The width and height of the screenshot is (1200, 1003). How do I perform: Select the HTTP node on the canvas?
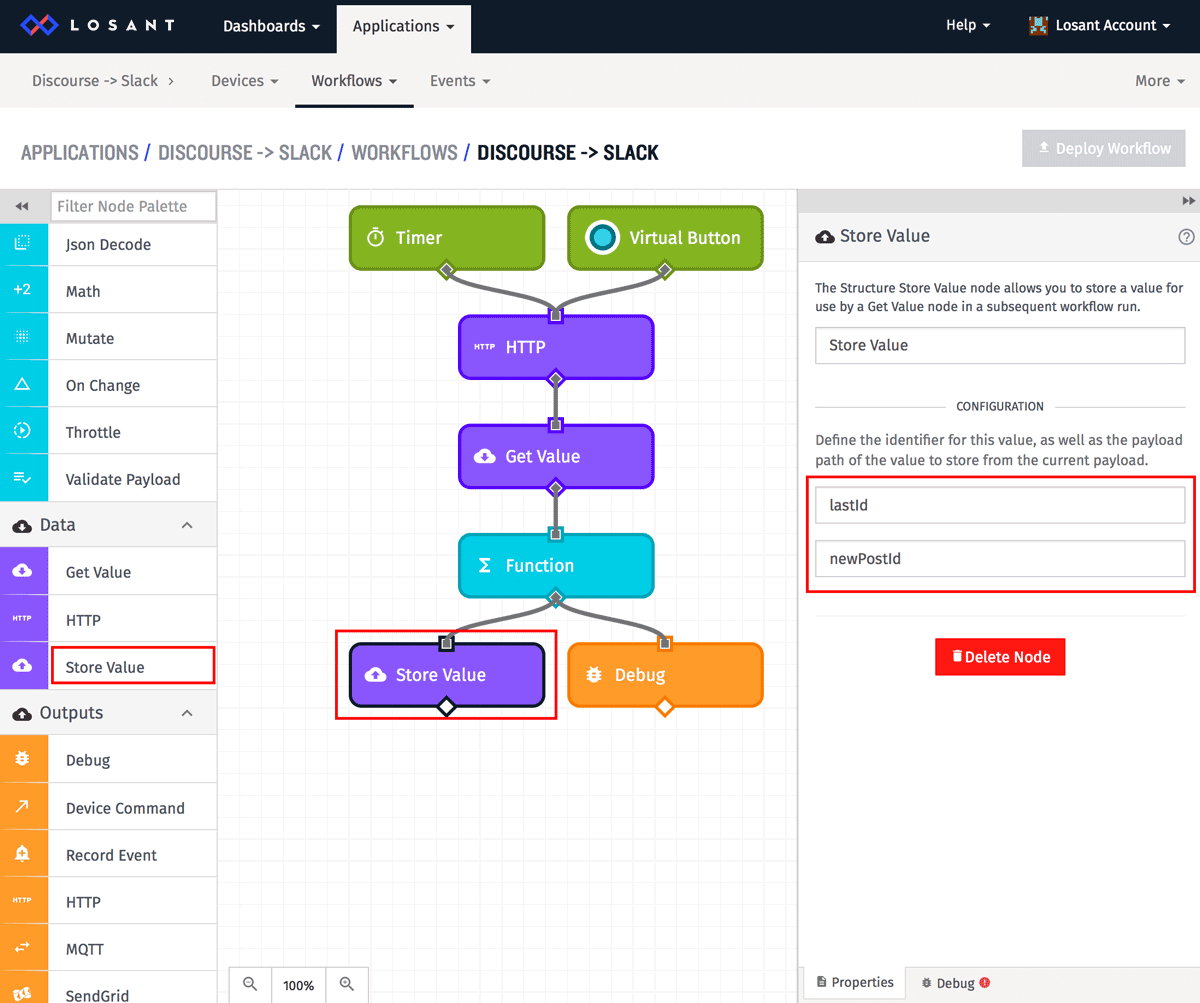556,347
